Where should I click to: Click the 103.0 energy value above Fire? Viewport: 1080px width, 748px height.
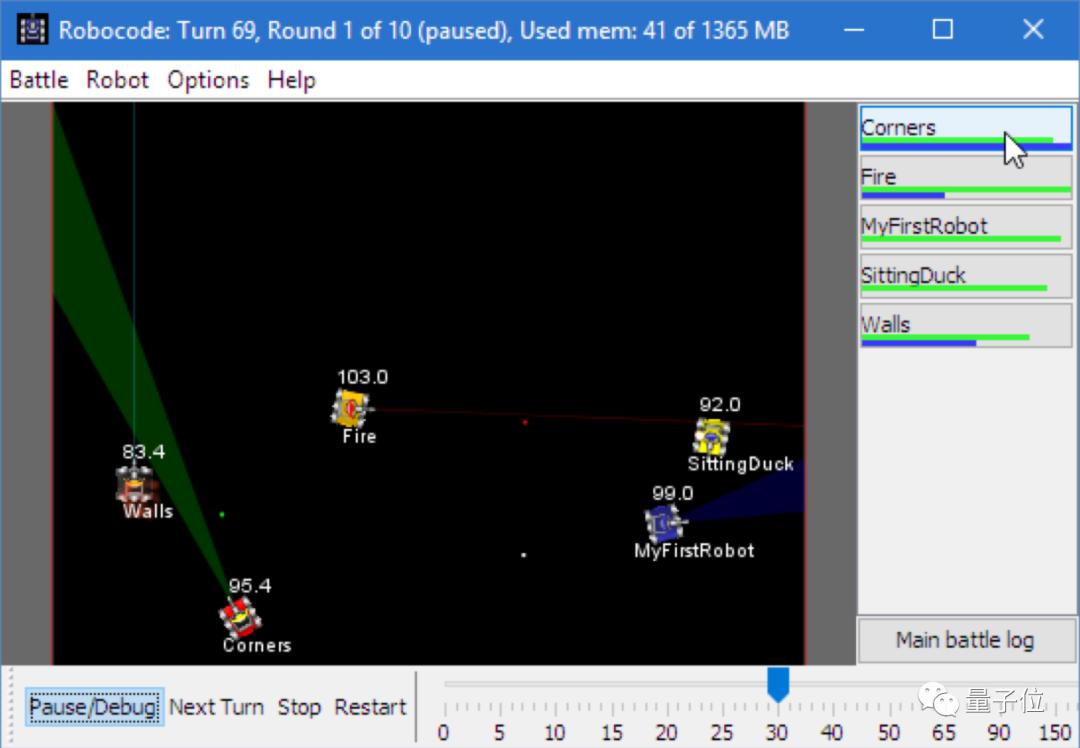[x=362, y=377]
